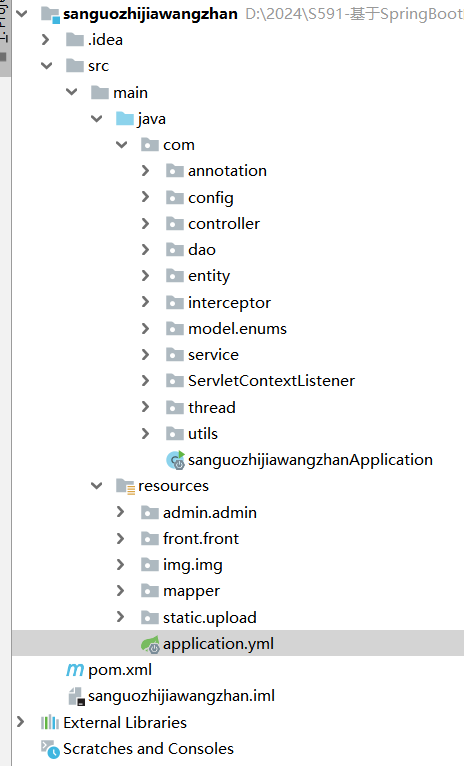464x766 pixels.
Task: Open the pom.xml file
Action: (x=120, y=670)
